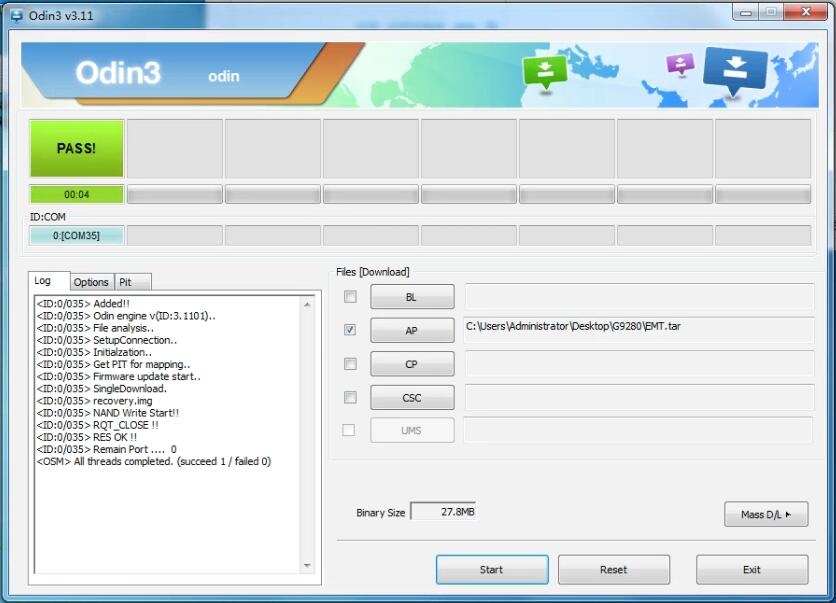Screen dimensions: 836x603
Task: Click the green 00:04 progress bar
Action: [77, 195]
